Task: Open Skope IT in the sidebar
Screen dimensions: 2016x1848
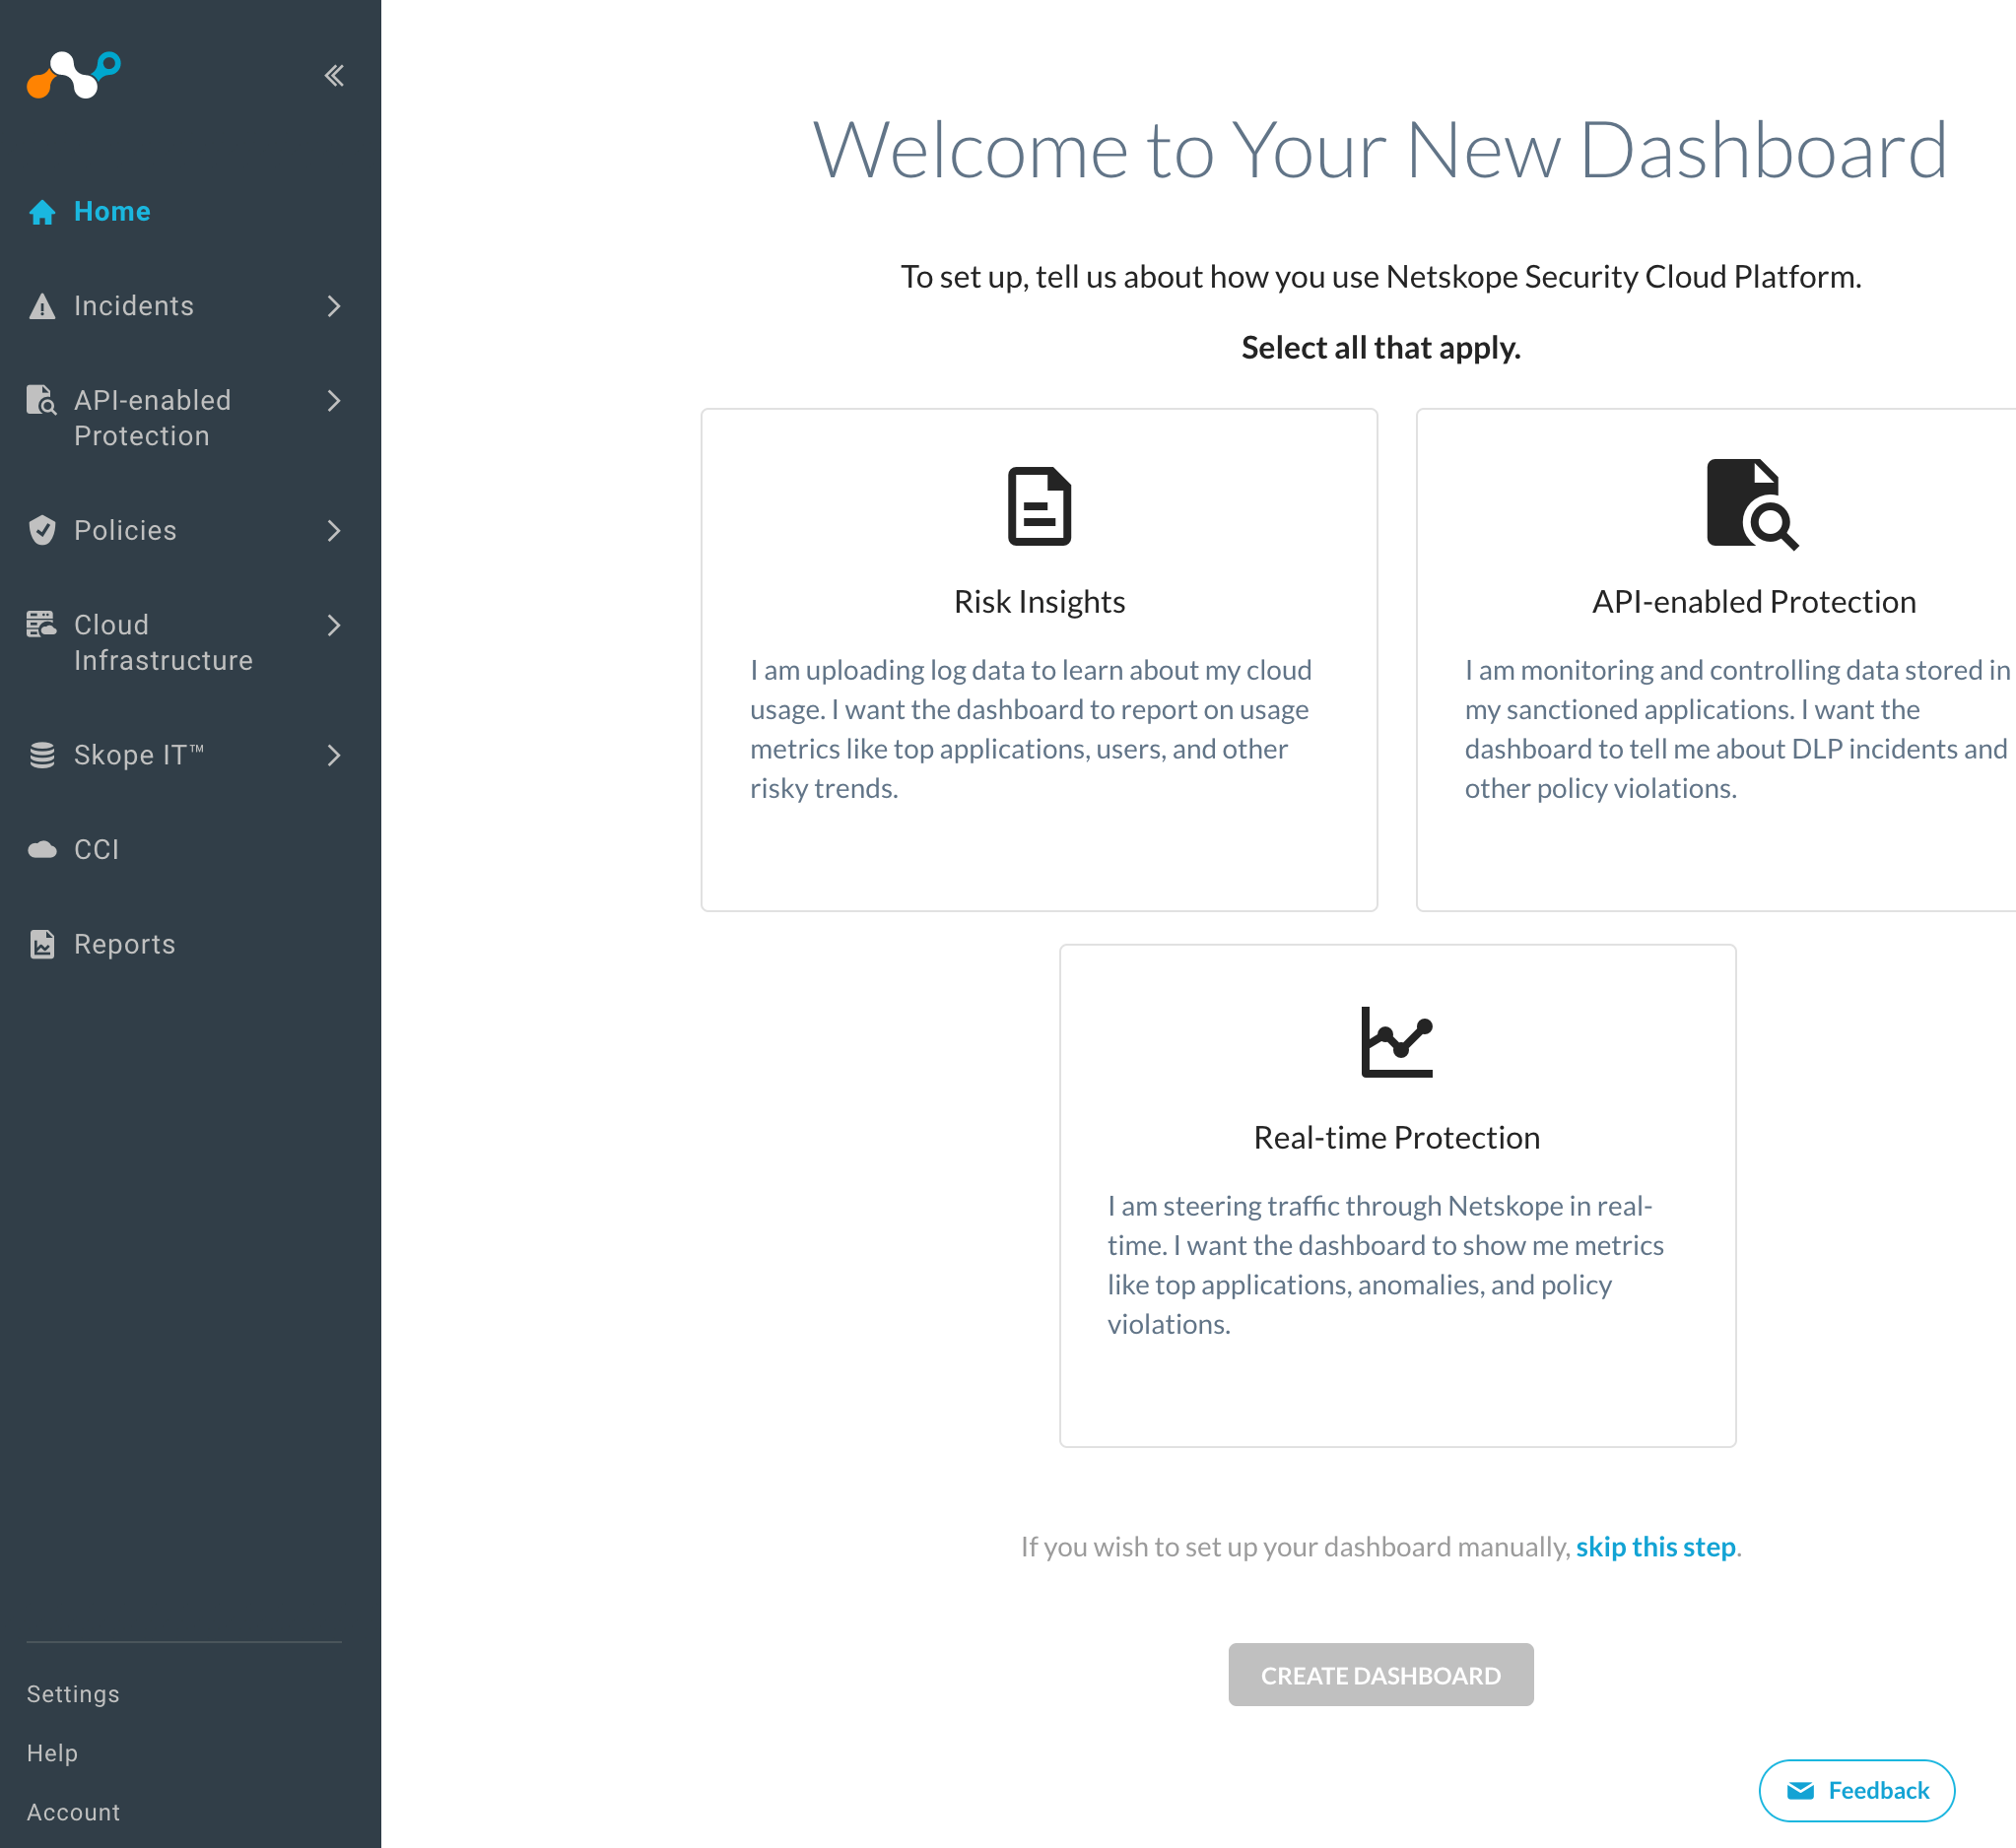Action: click(139, 755)
